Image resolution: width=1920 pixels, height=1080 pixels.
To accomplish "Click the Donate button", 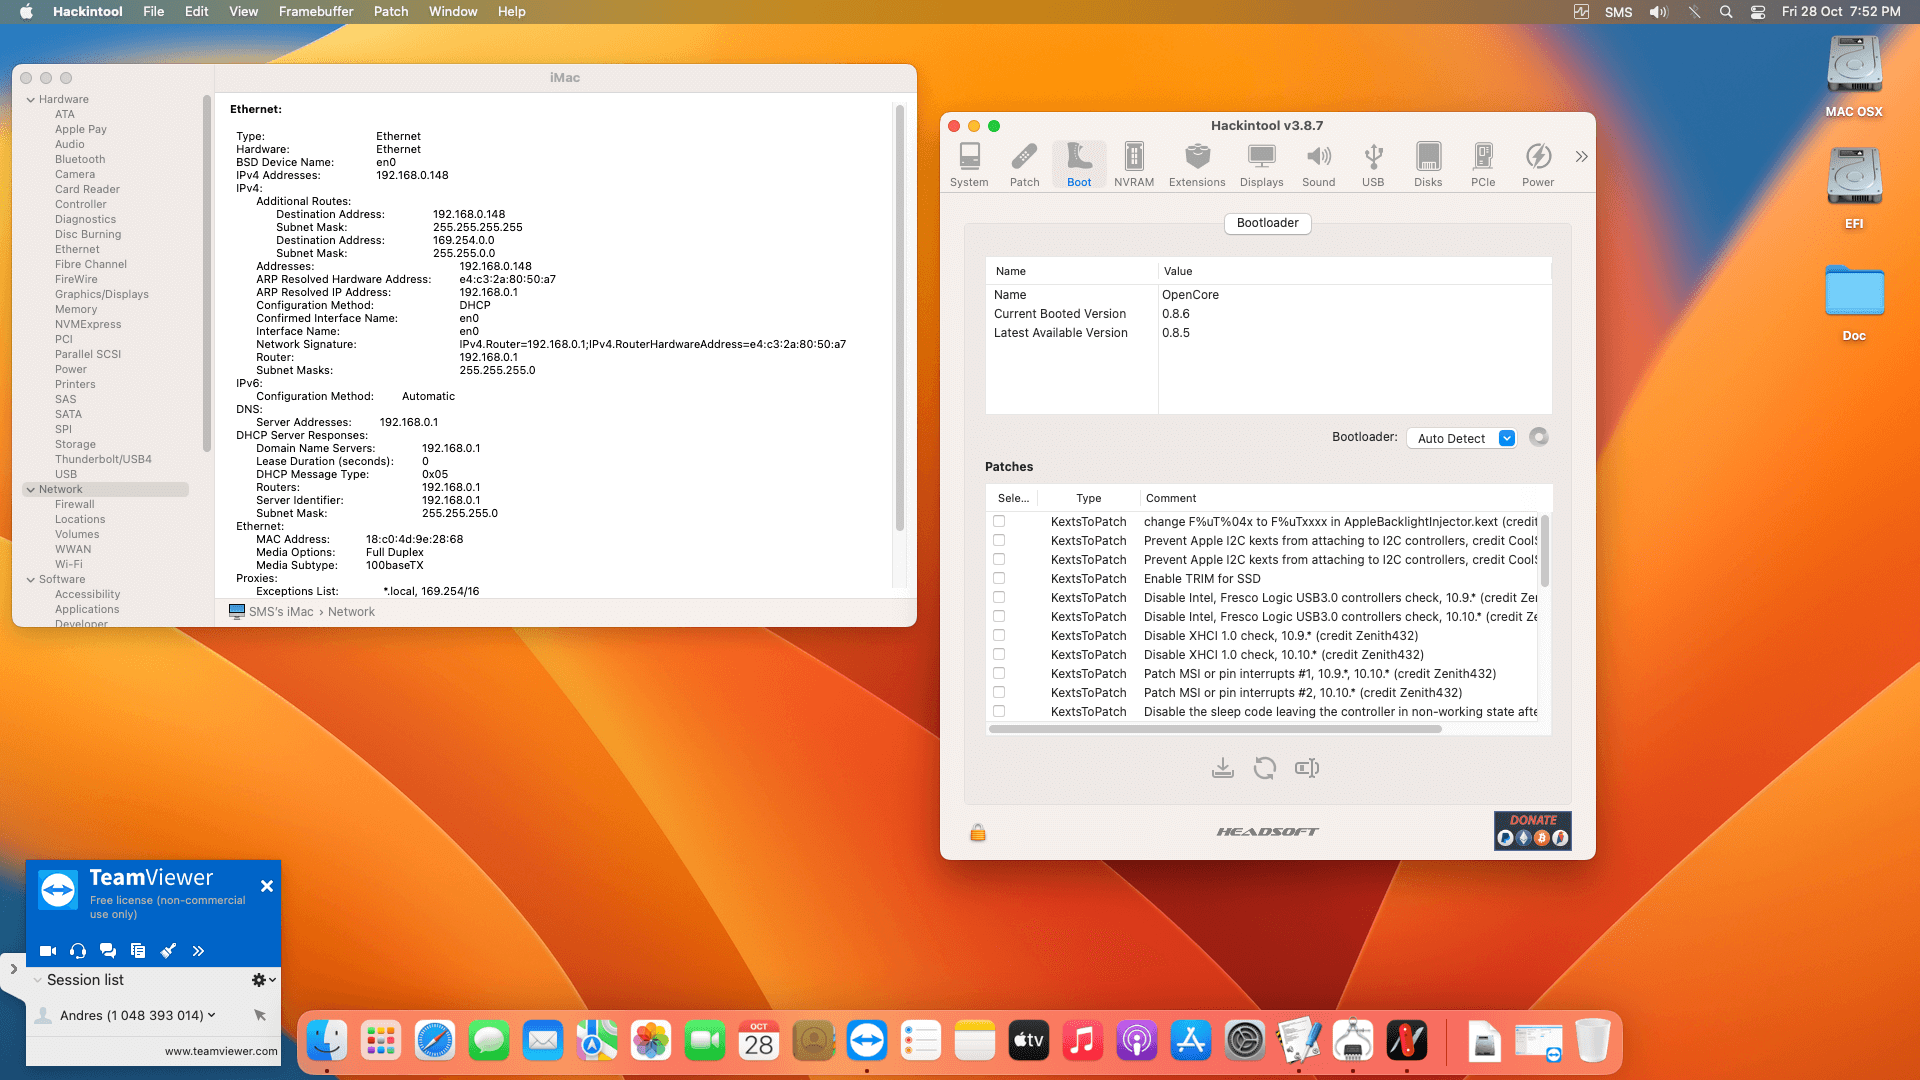I will [x=1532, y=831].
